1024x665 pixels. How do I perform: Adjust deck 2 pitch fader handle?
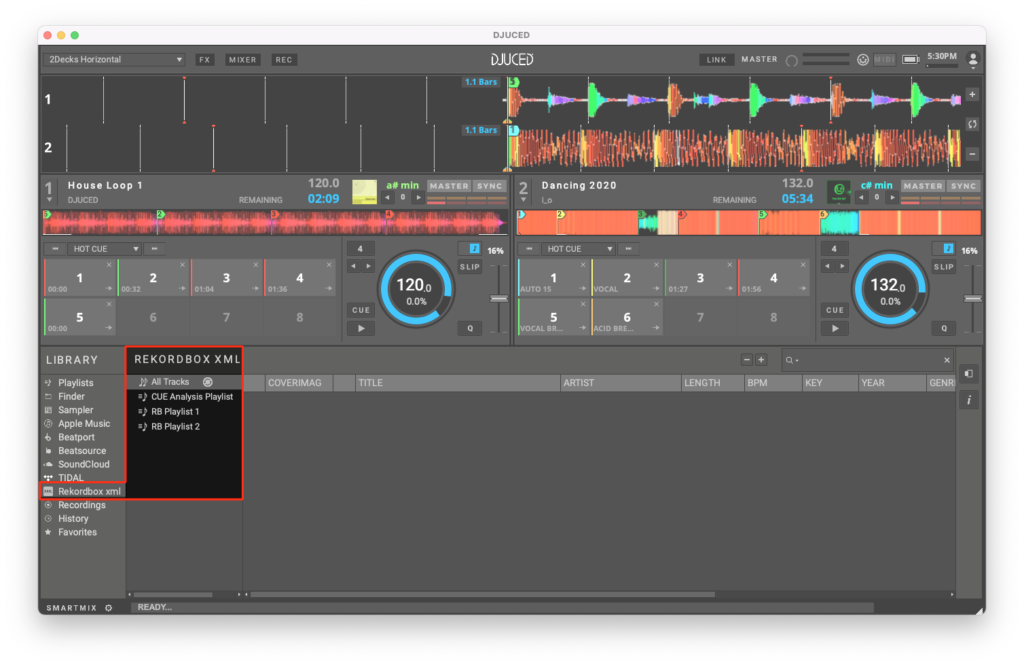pos(969,299)
